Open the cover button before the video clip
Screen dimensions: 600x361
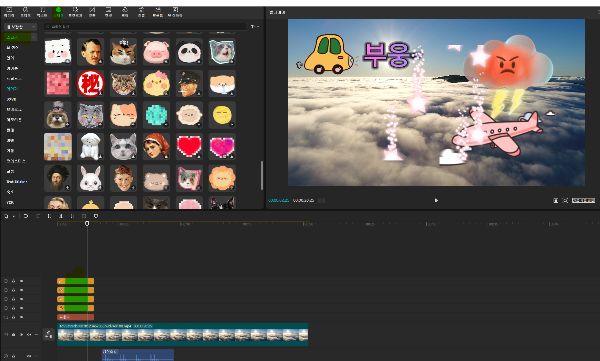tap(48, 334)
